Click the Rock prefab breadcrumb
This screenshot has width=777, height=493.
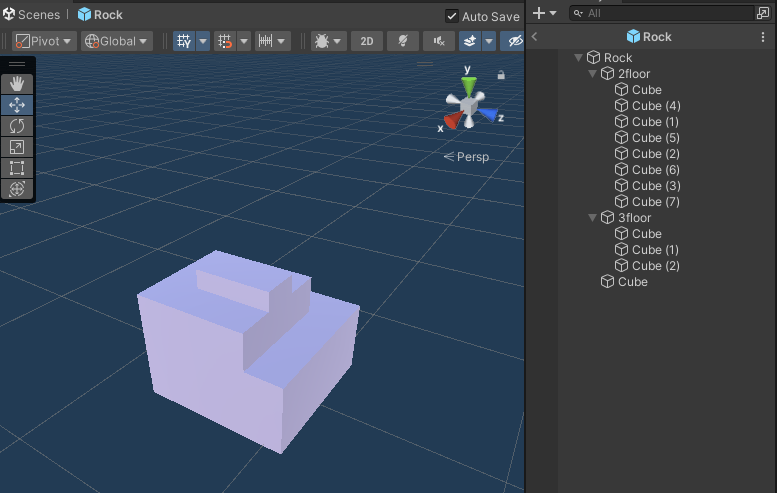(x=100, y=14)
